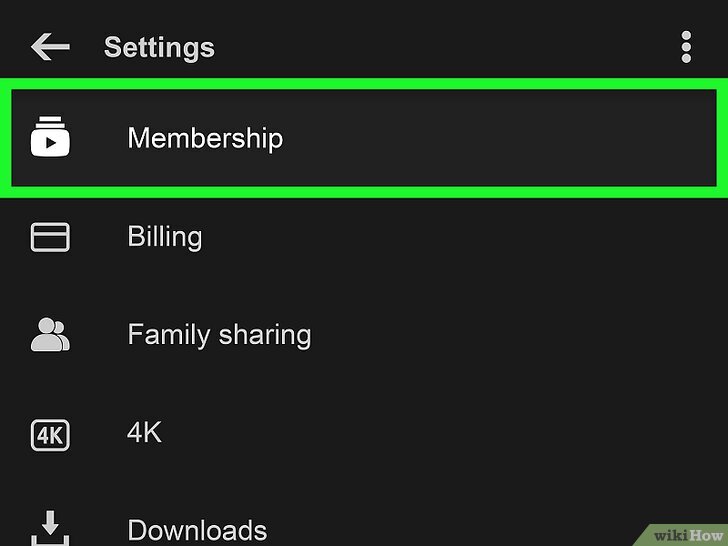
Task: Tap the Downloads arrow icon
Action: (50, 528)
